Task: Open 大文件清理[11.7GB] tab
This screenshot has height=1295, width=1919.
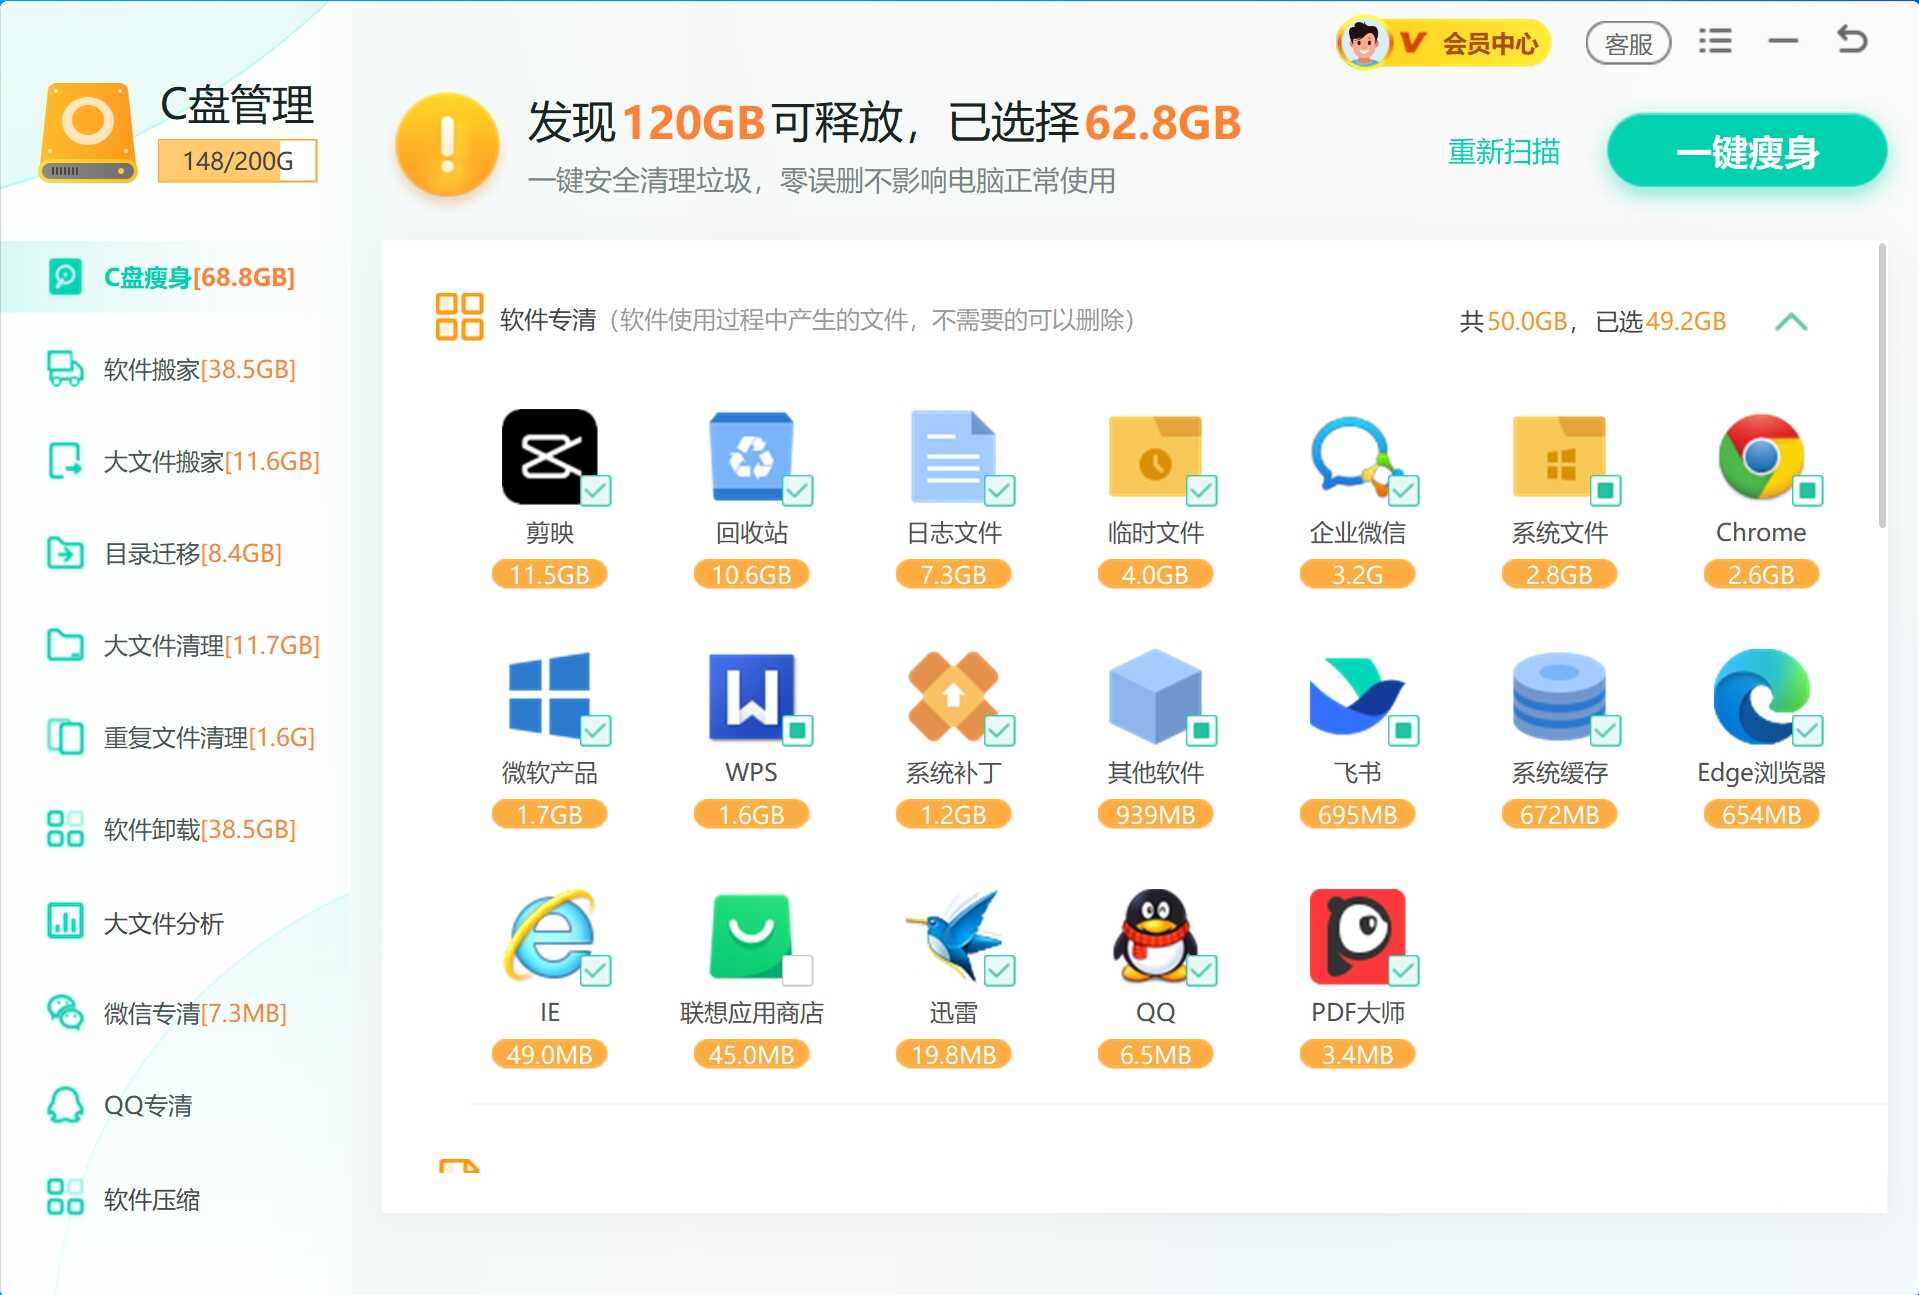Action: pos(176,645)
